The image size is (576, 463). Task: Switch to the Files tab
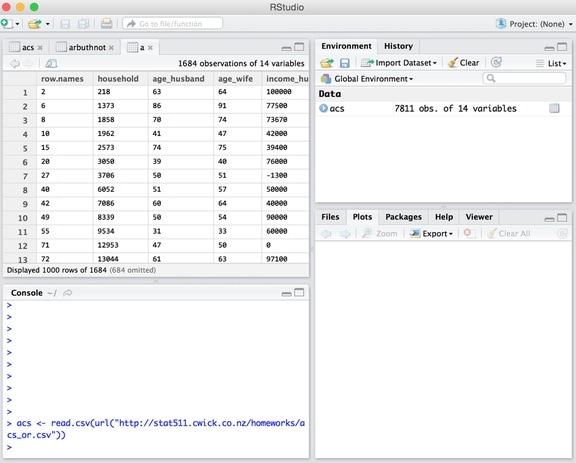pos(330,217)
